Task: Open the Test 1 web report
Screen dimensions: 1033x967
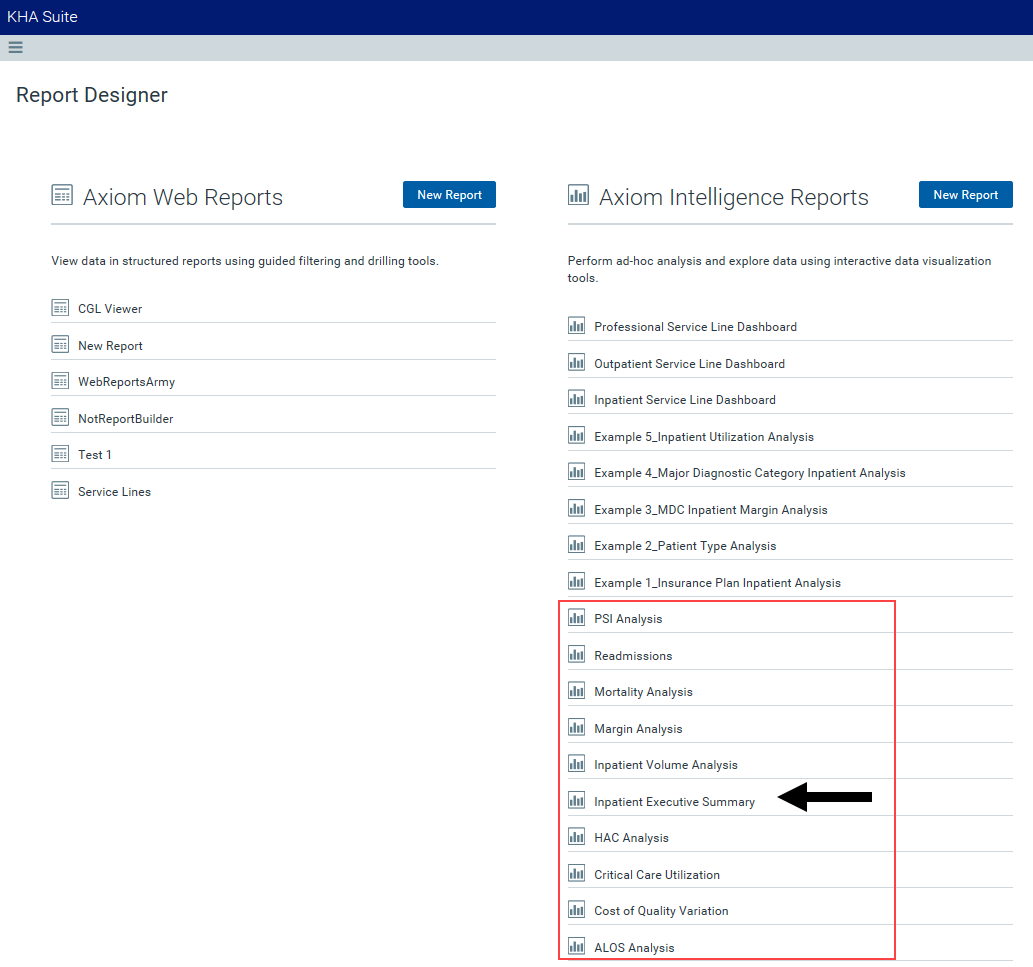Action: coord(95,455)
